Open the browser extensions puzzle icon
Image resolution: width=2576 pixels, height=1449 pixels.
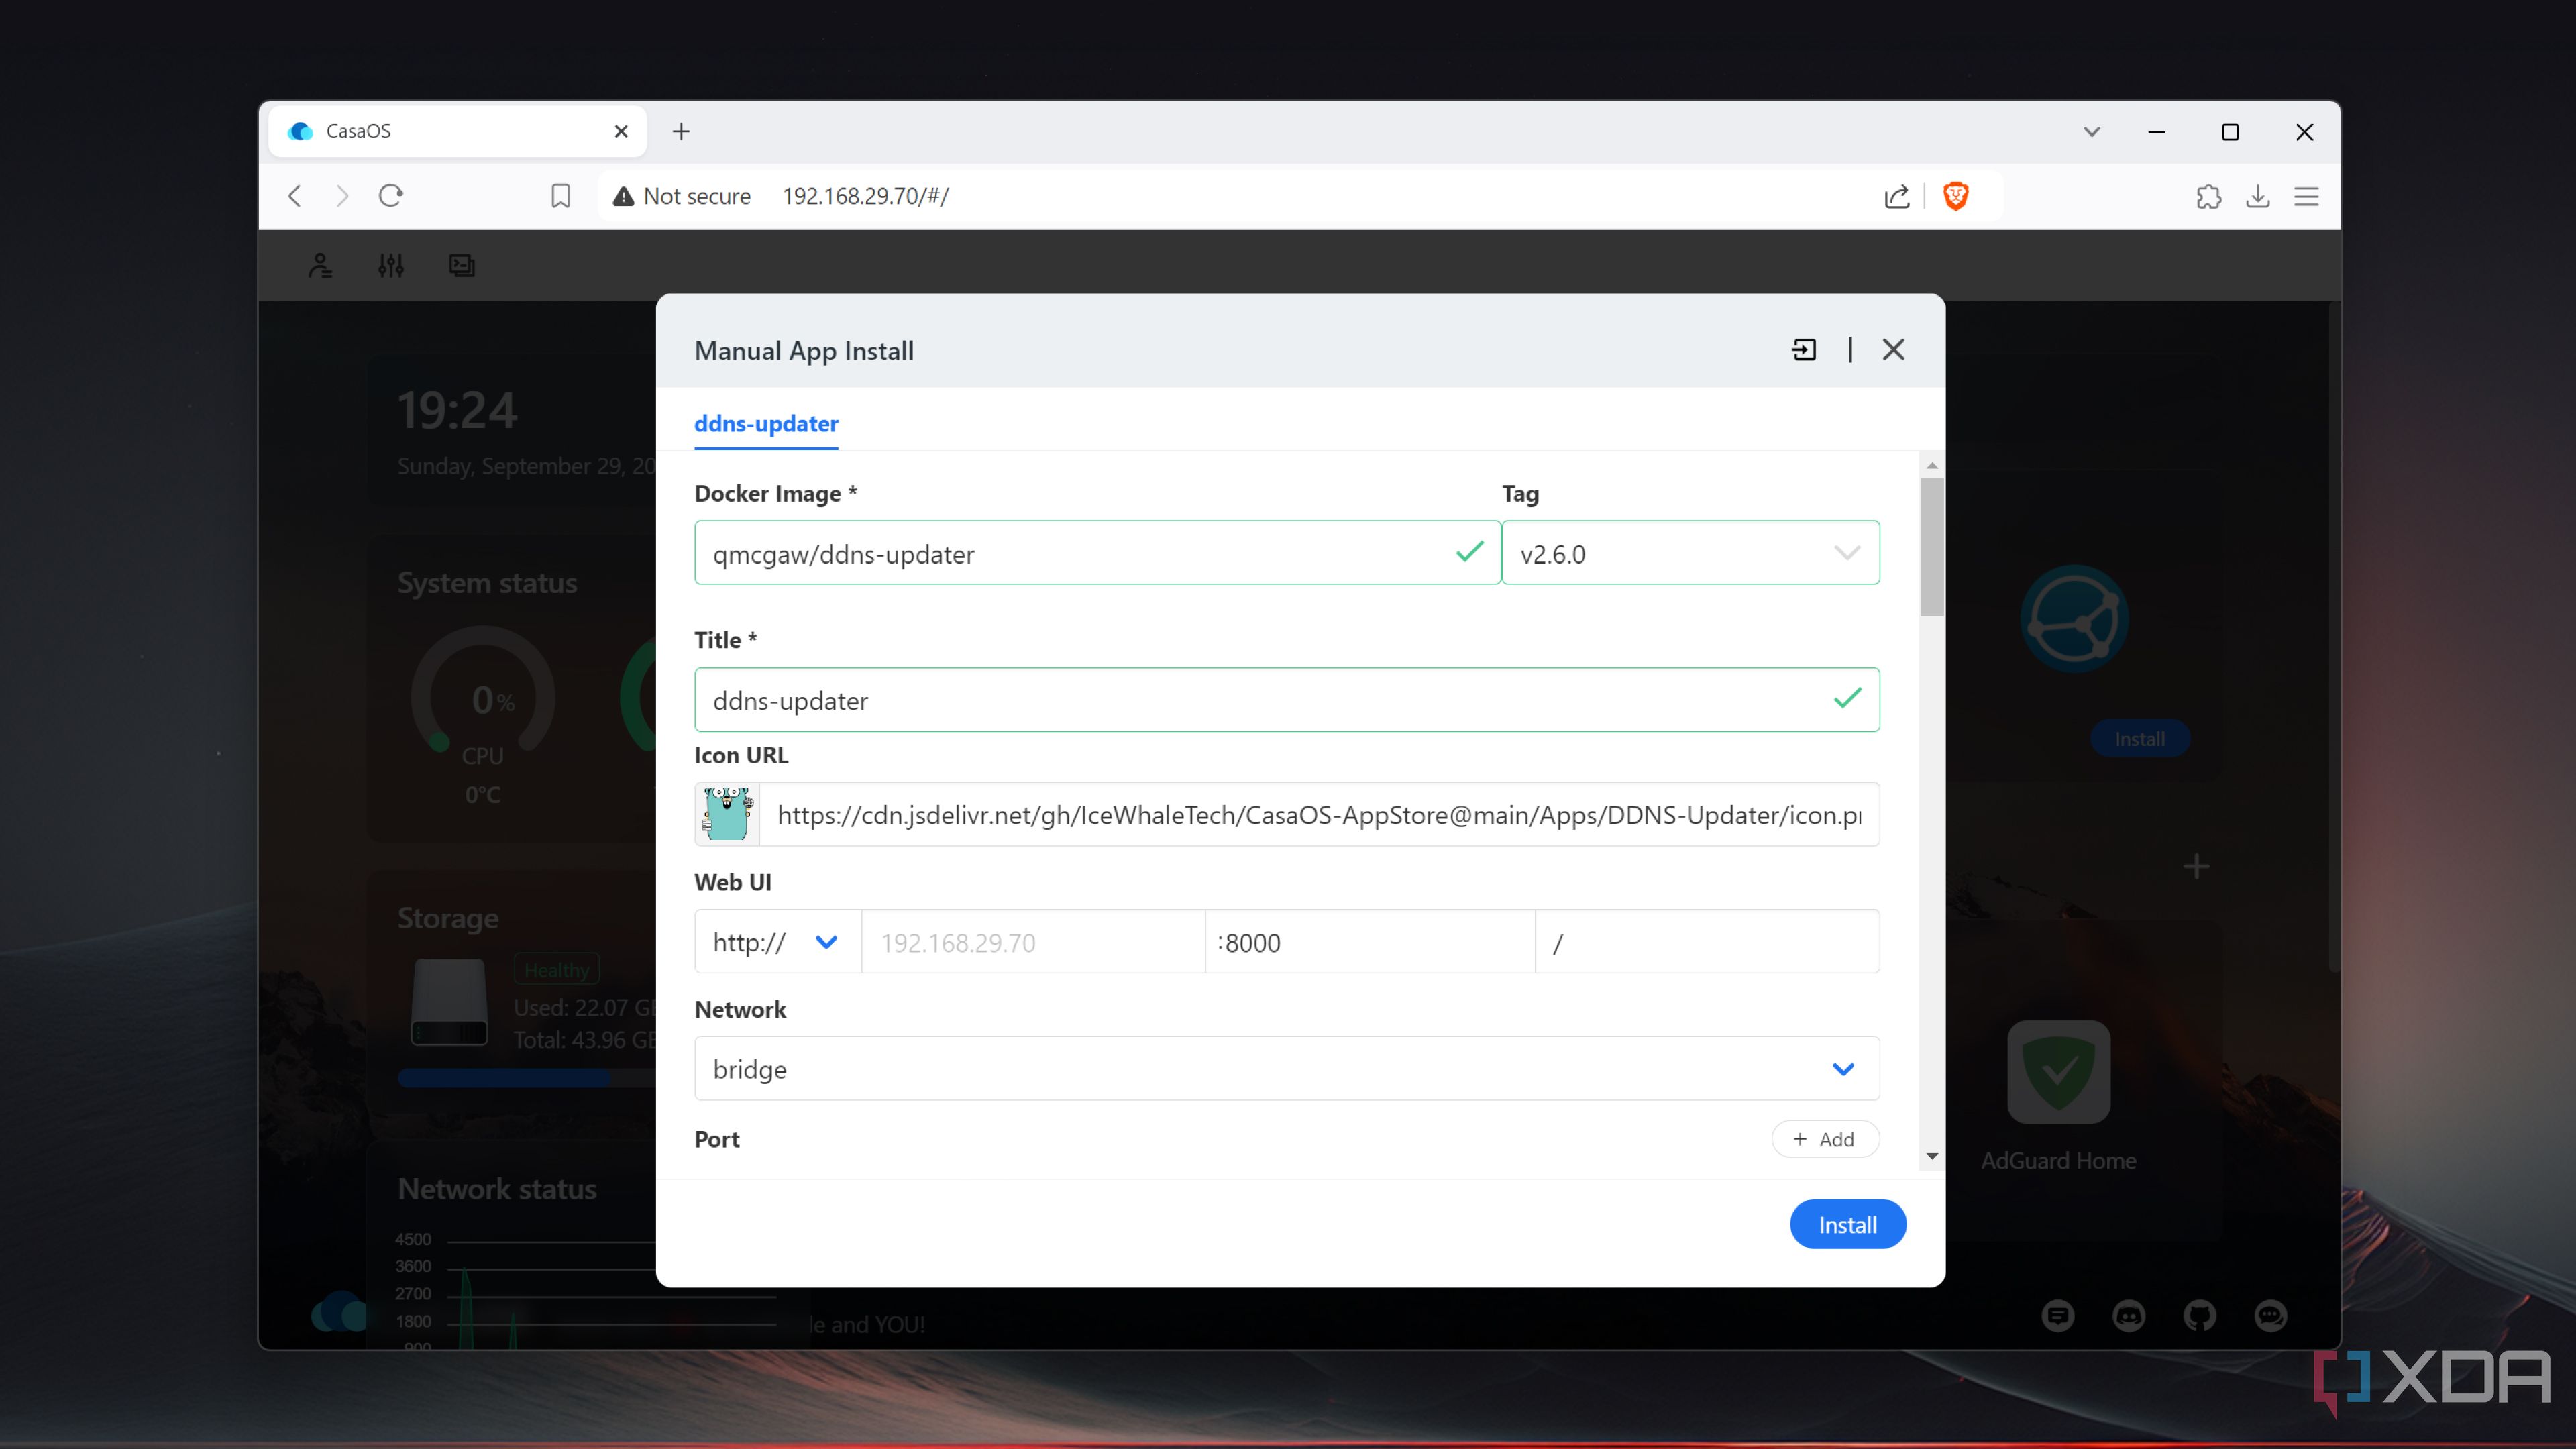pyautogui.click(x=2209, y=196)
